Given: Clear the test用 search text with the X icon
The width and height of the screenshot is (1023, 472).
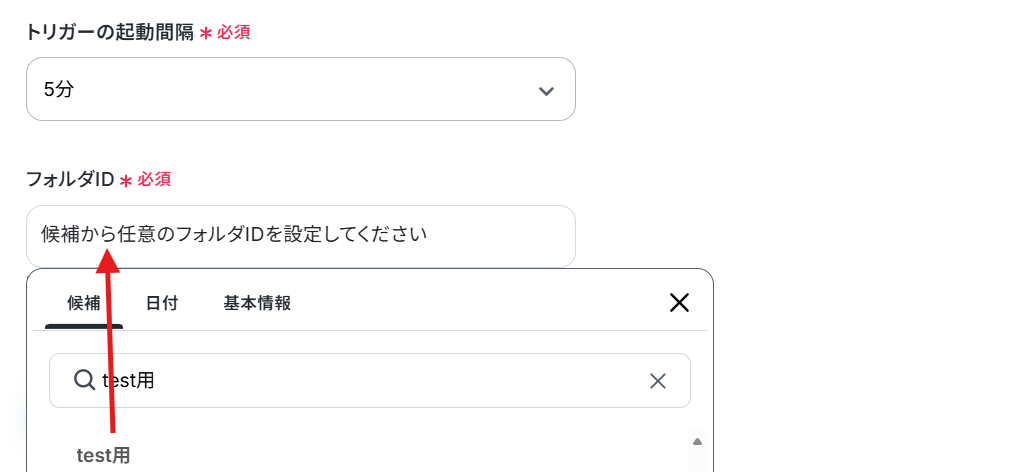Looking at the screenshot, I should click(x=658, y=381).
